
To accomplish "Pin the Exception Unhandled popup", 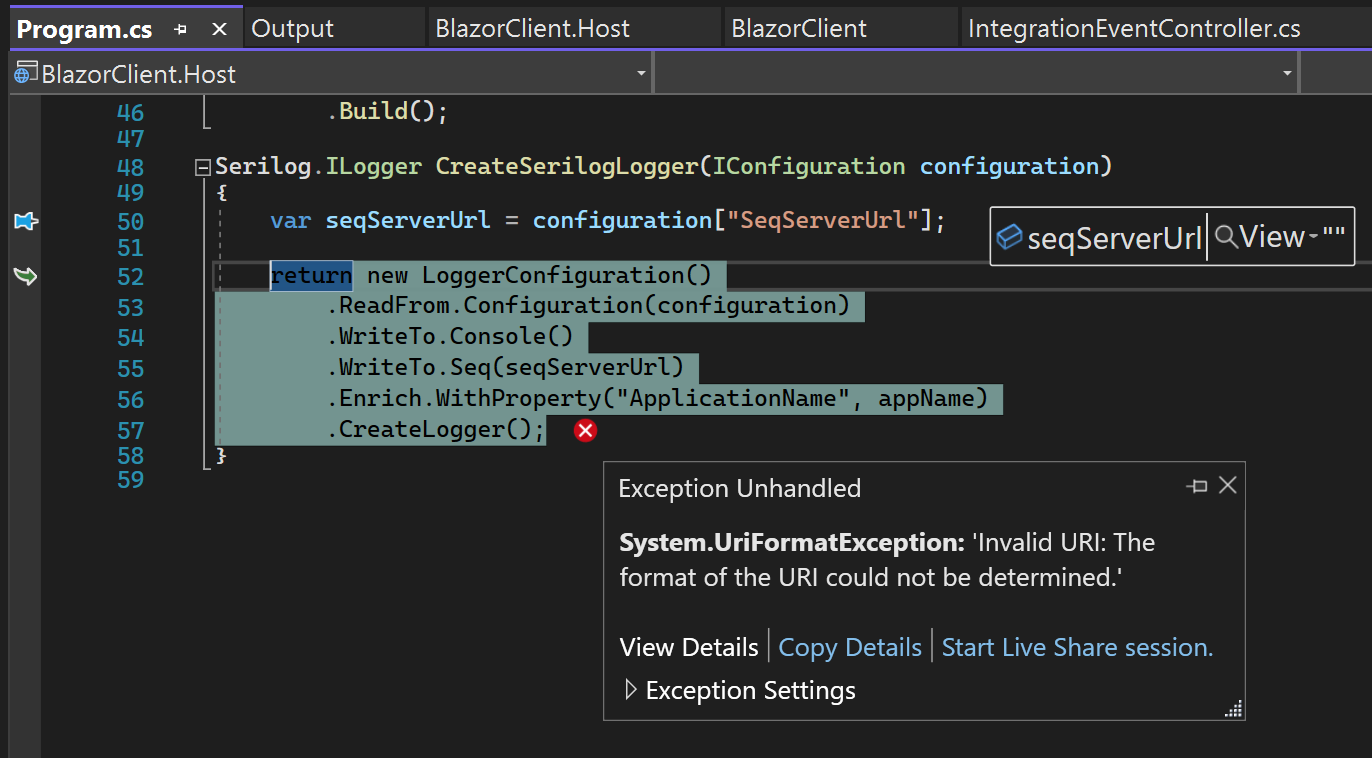I will (1197, 485).
